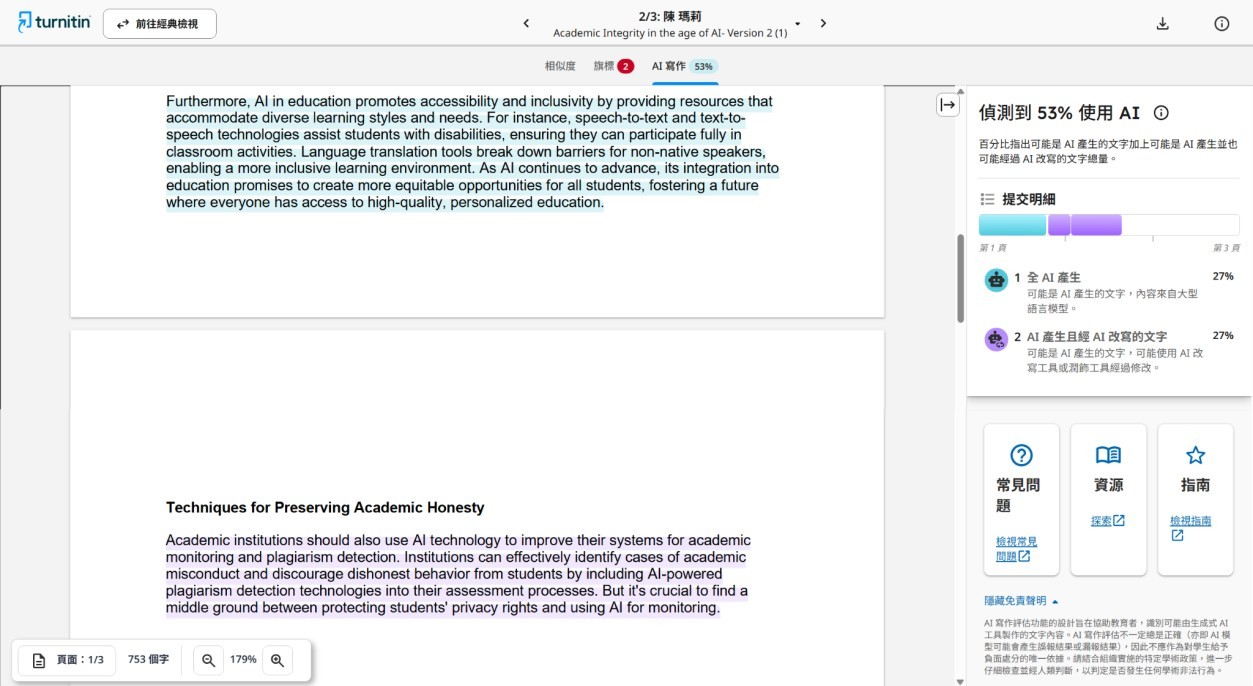Click 頁面：1/3 page indicator
Viewport: 1253px width, 686px height.
coord(68,660)
